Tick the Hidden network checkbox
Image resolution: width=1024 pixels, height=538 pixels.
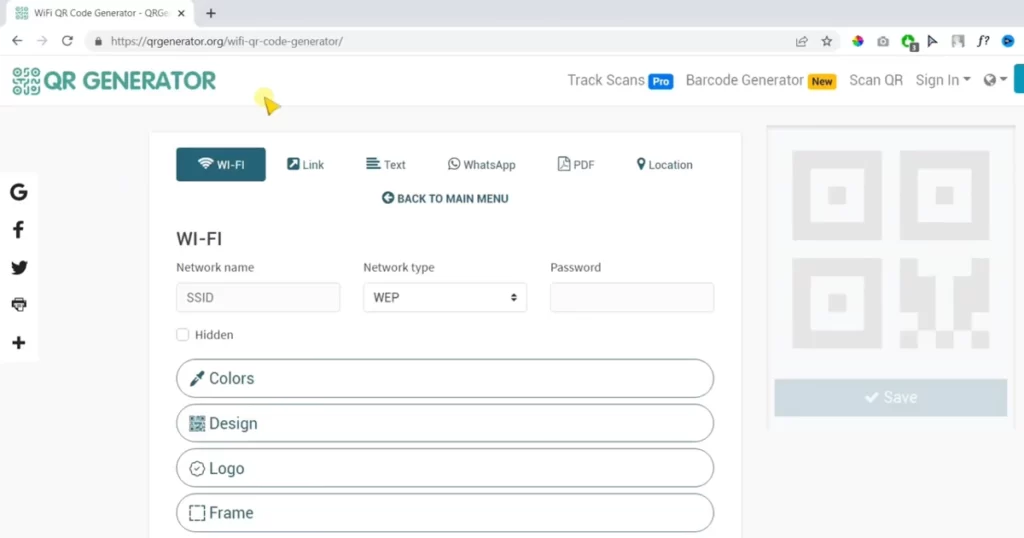[x=182, y=335]
